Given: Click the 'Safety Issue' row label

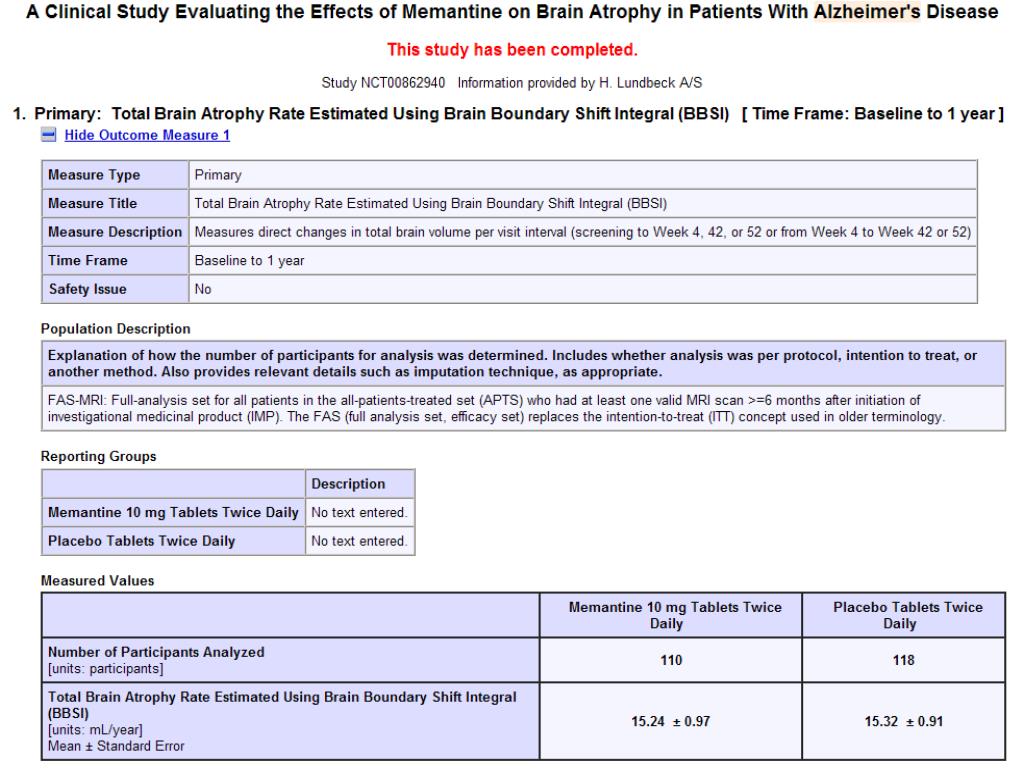Looking at the screenshot, I should coord(87,289).
